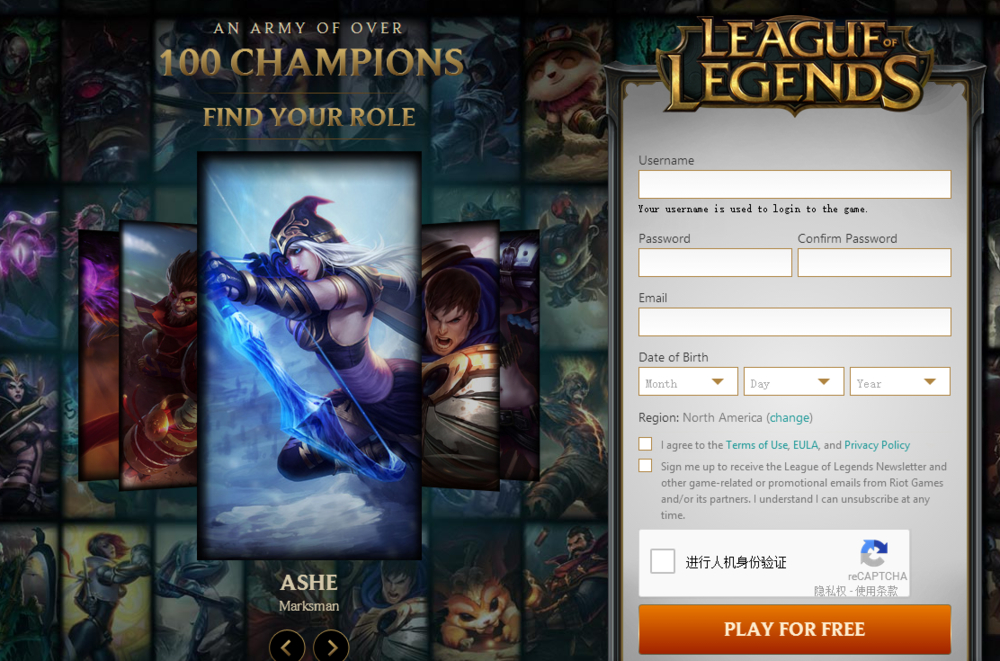The height and width of the screenshot is (661, 1000).
Task: Select the Wukong champion card
Action: click(158, 355)
